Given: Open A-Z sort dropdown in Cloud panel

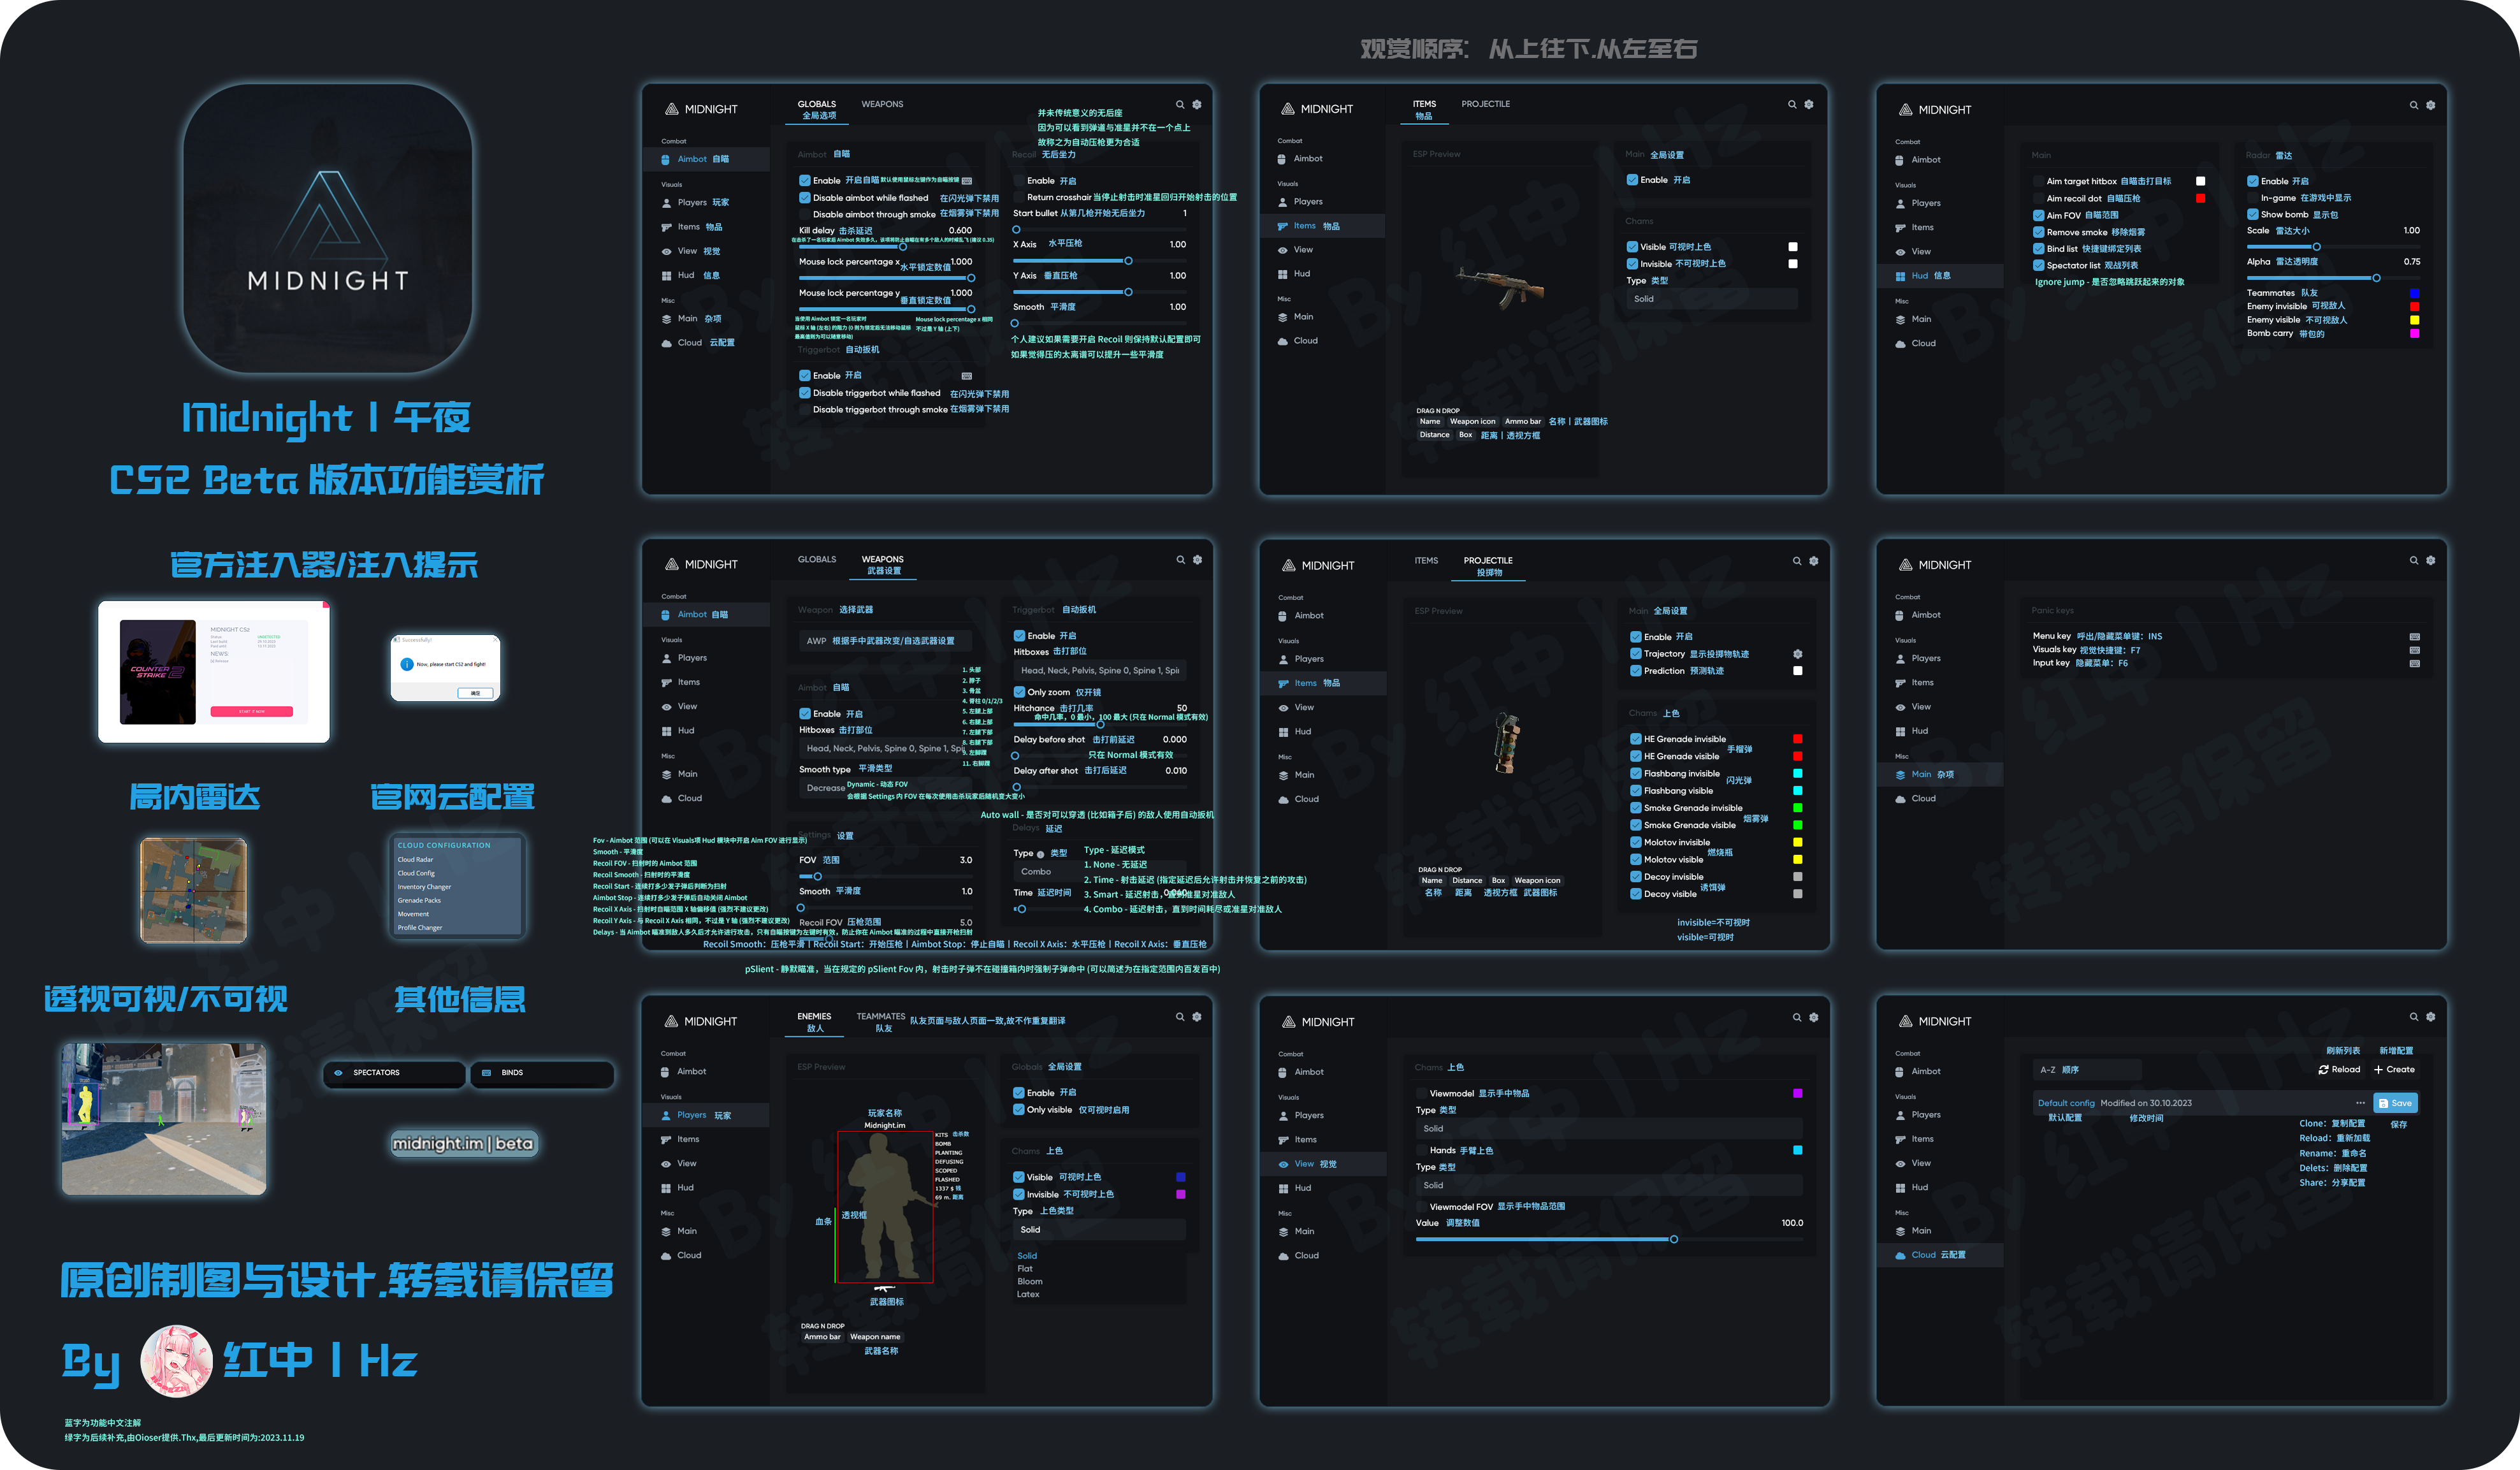Looking at the screenshot, I should pos(2087,1070).
